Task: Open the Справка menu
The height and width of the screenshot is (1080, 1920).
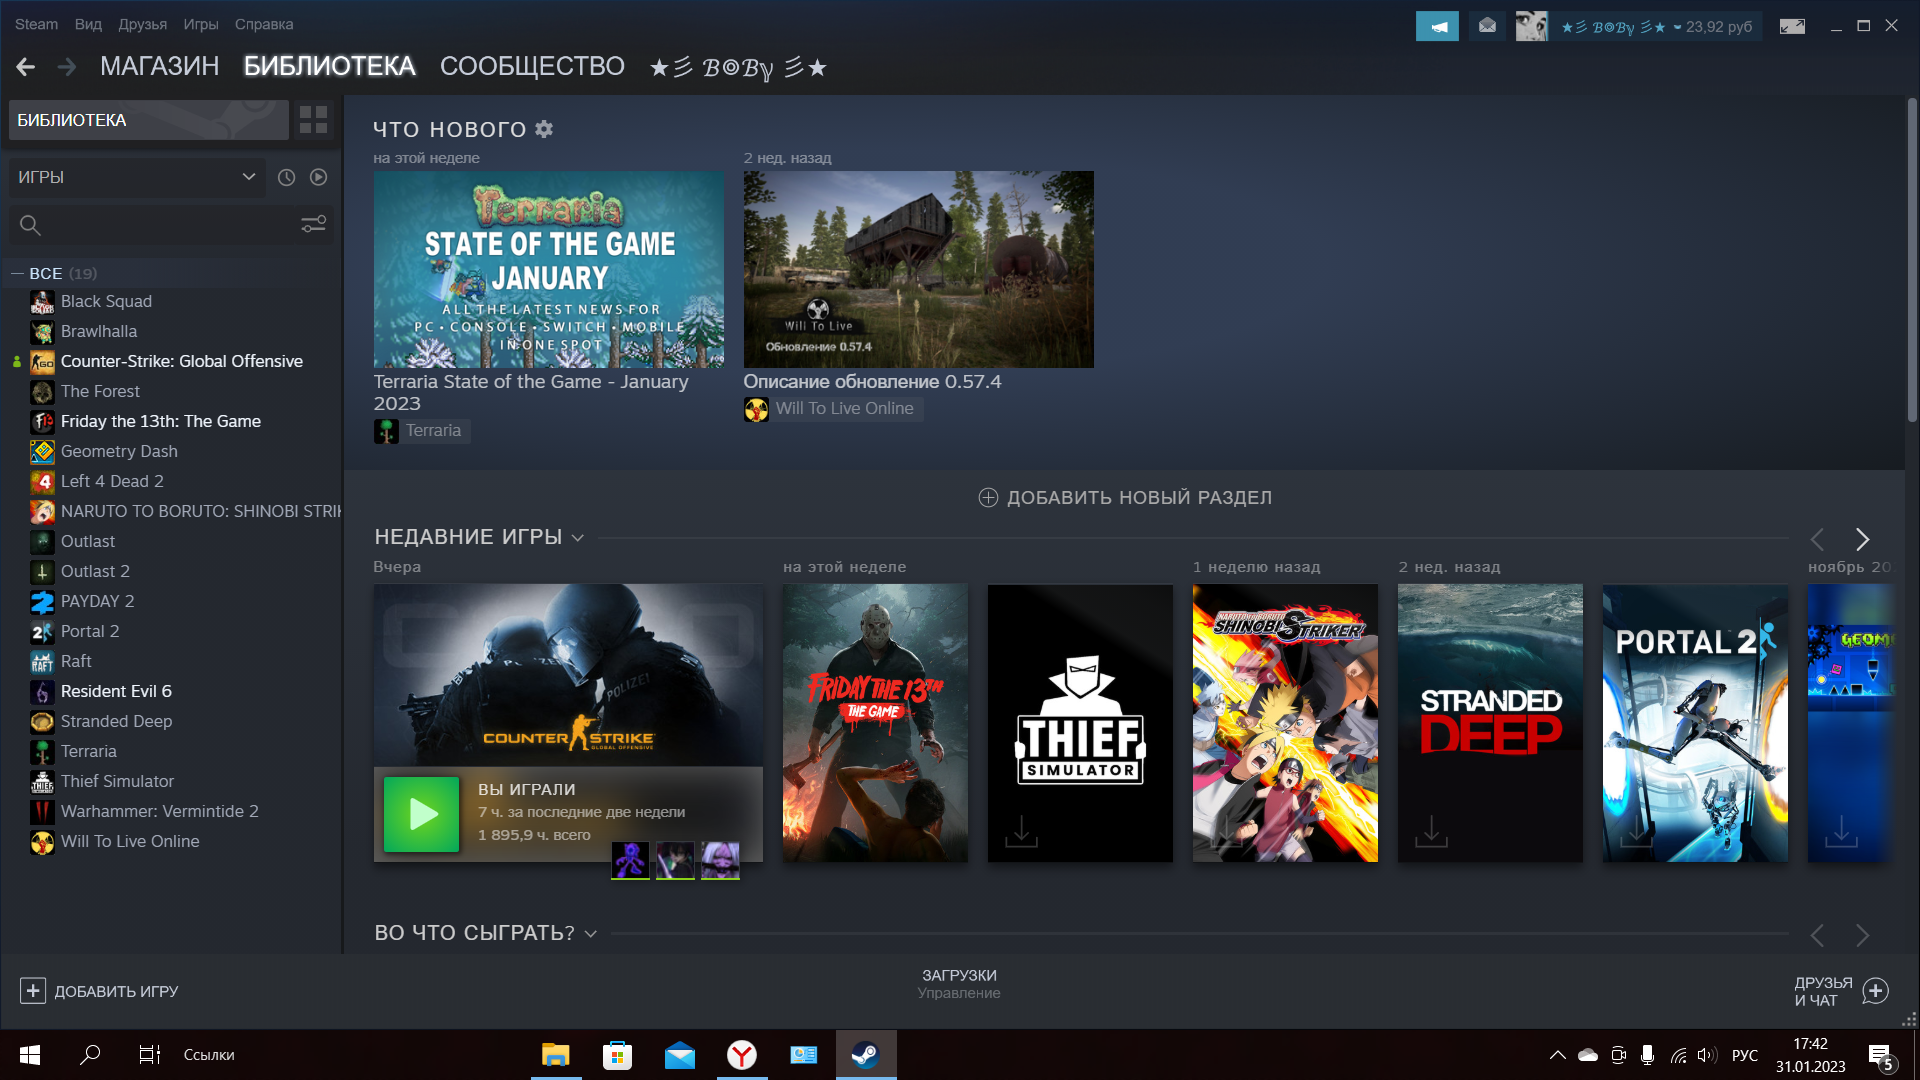Action: click(x=264, y=24)
